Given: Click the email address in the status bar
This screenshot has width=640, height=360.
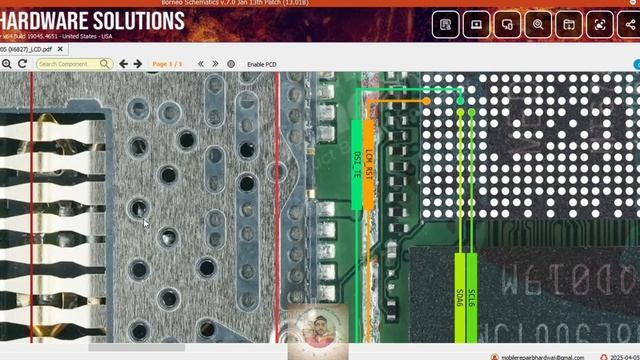Looking at the screenshot, I should coord(542,357).
